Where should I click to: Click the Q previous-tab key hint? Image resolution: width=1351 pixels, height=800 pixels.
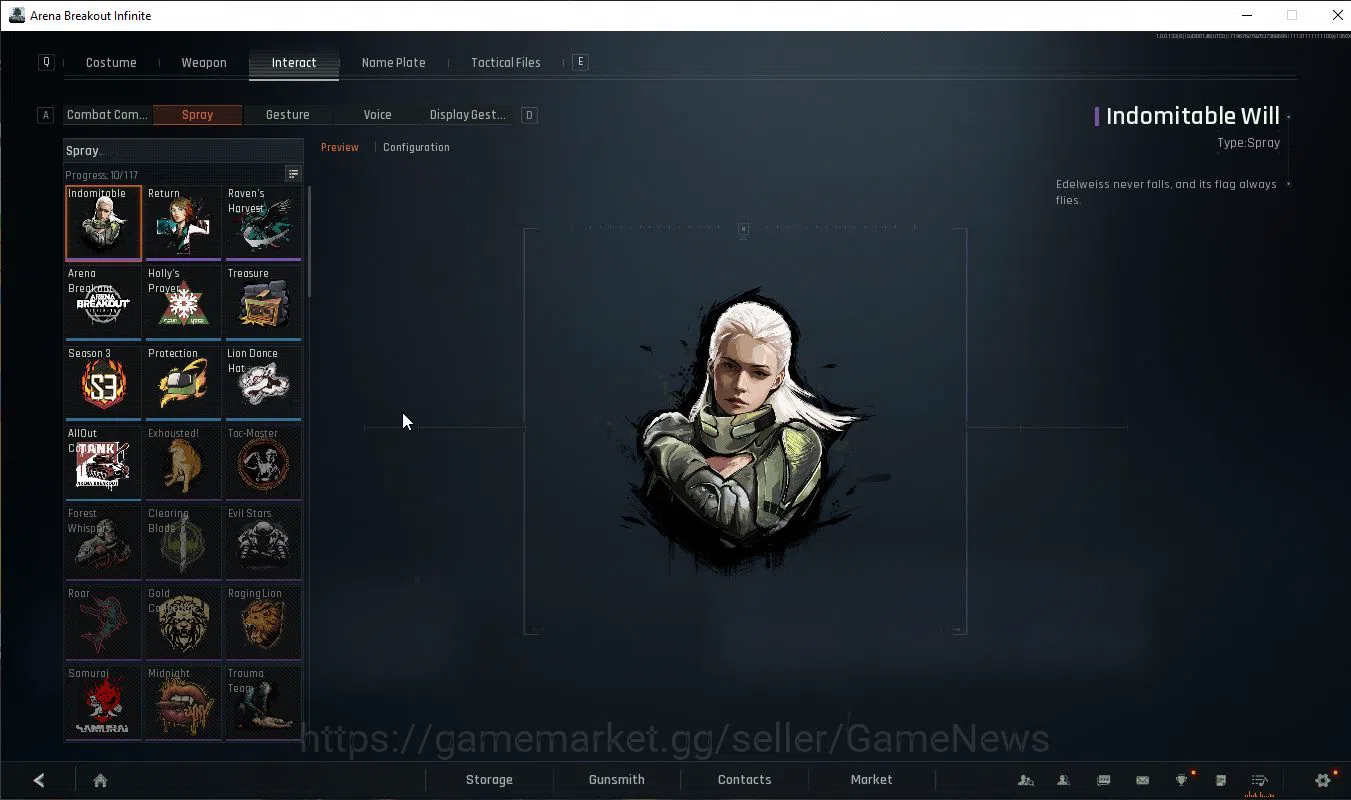[x=46, y=62]
